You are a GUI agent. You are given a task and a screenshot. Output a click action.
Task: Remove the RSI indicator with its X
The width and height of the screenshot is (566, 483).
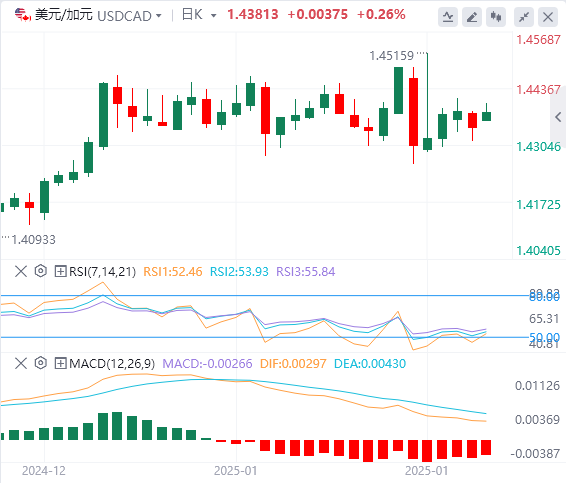pos(21,271)
